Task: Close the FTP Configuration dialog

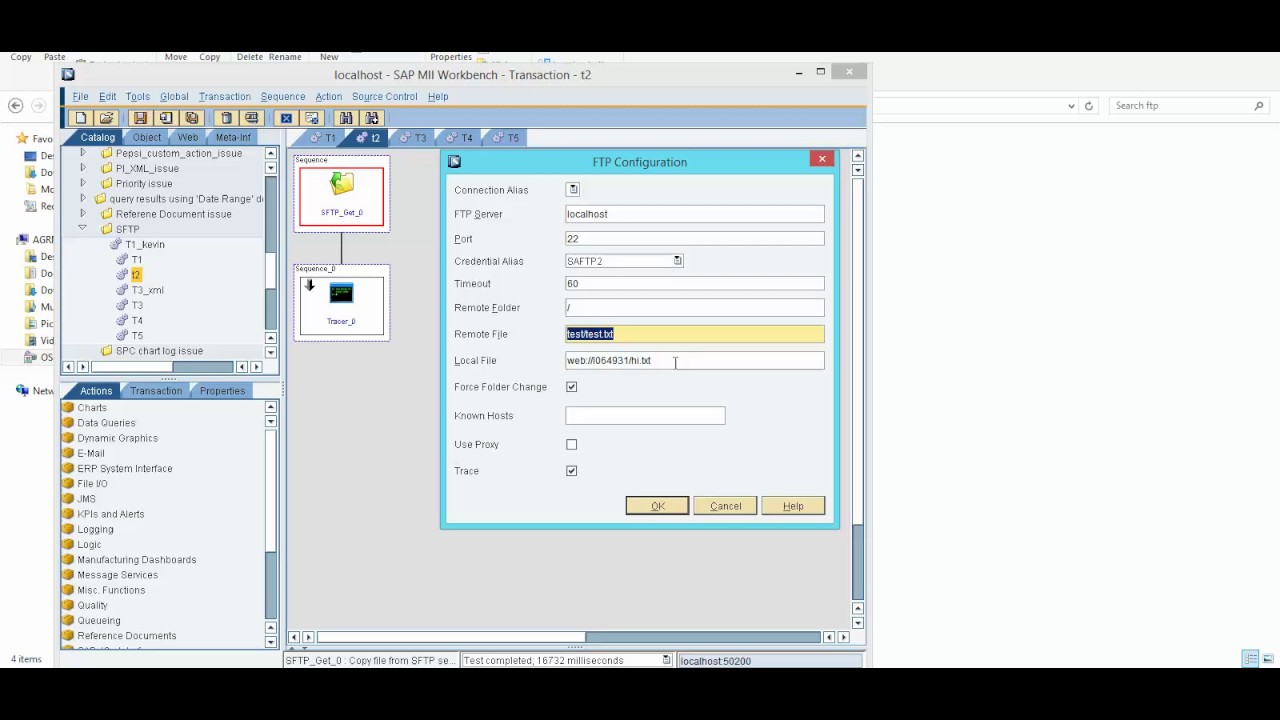Action: 822,159
